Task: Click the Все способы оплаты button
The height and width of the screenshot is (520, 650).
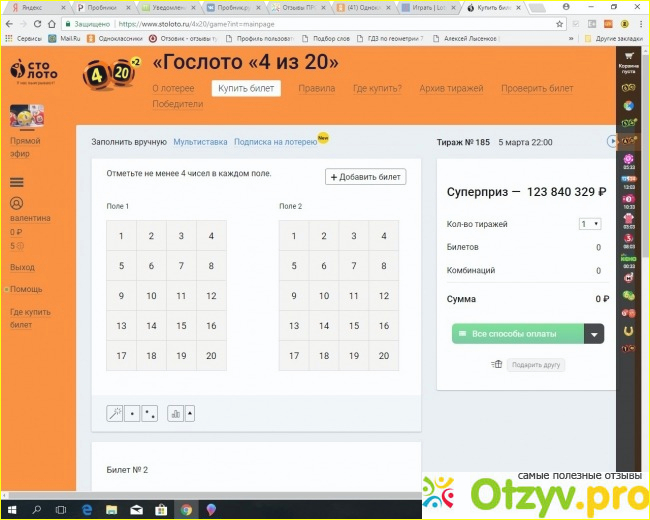Action: 516,334
